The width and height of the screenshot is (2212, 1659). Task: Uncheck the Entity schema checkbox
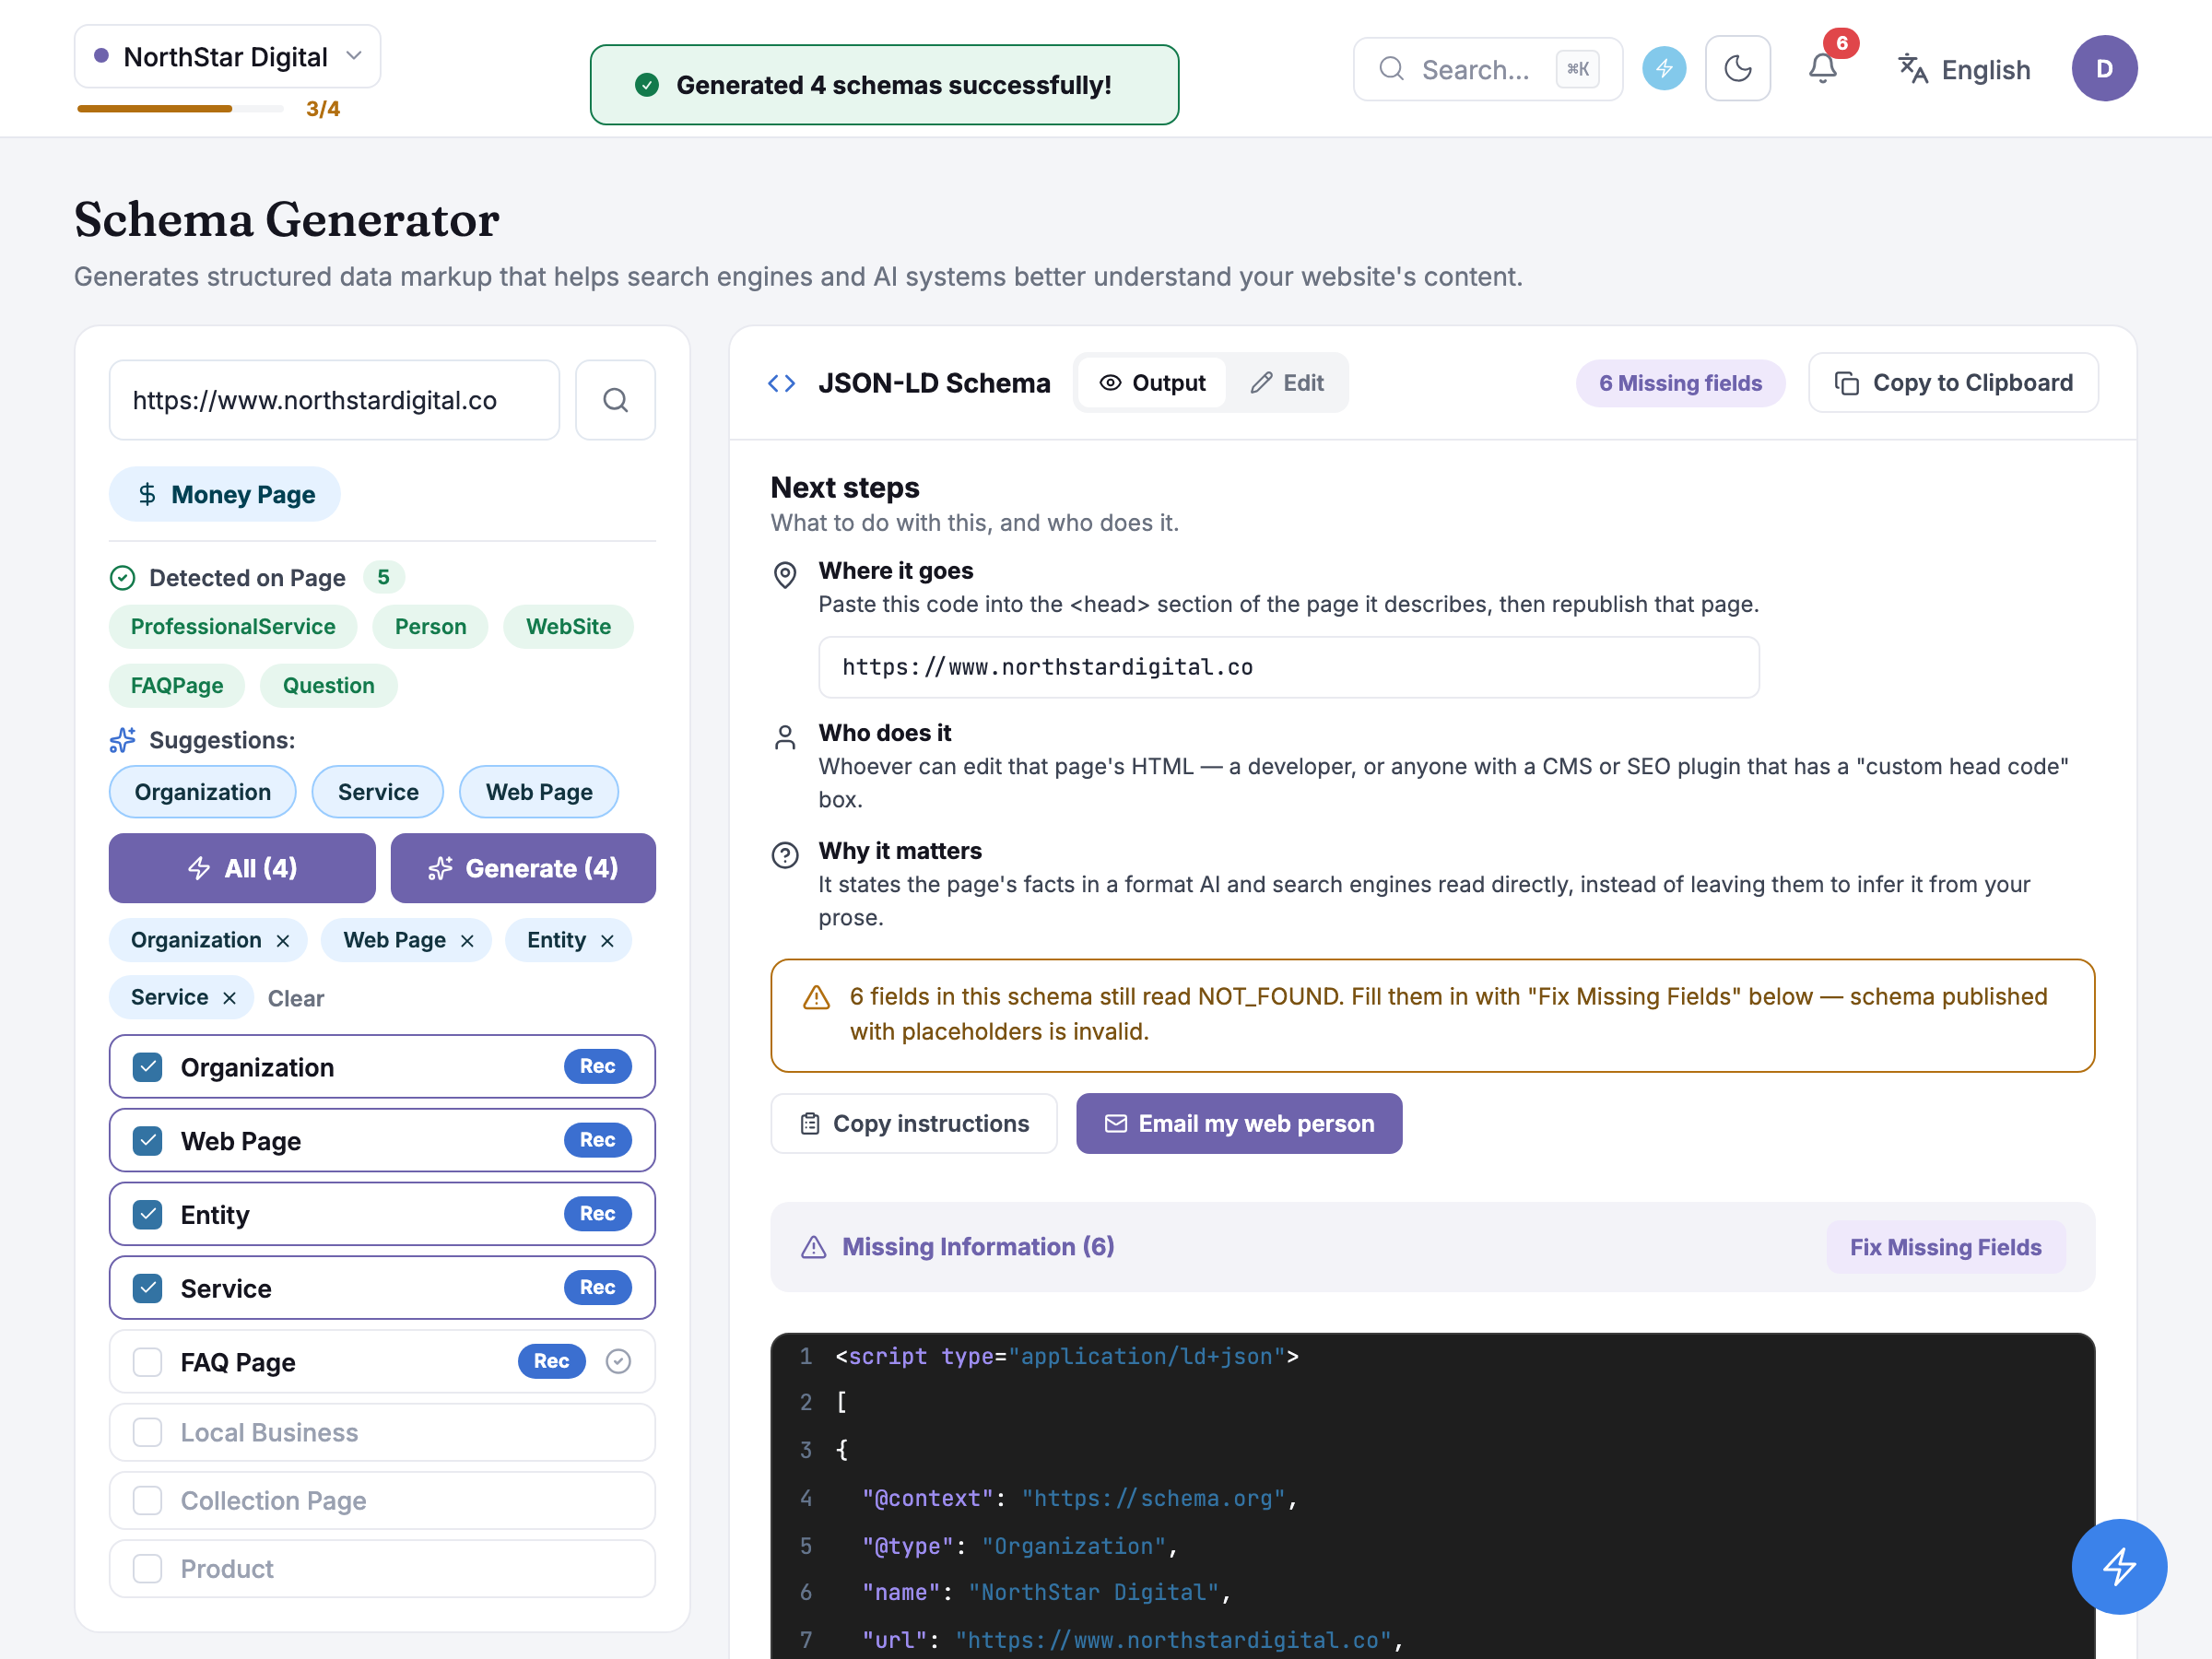coord(148,1214)
